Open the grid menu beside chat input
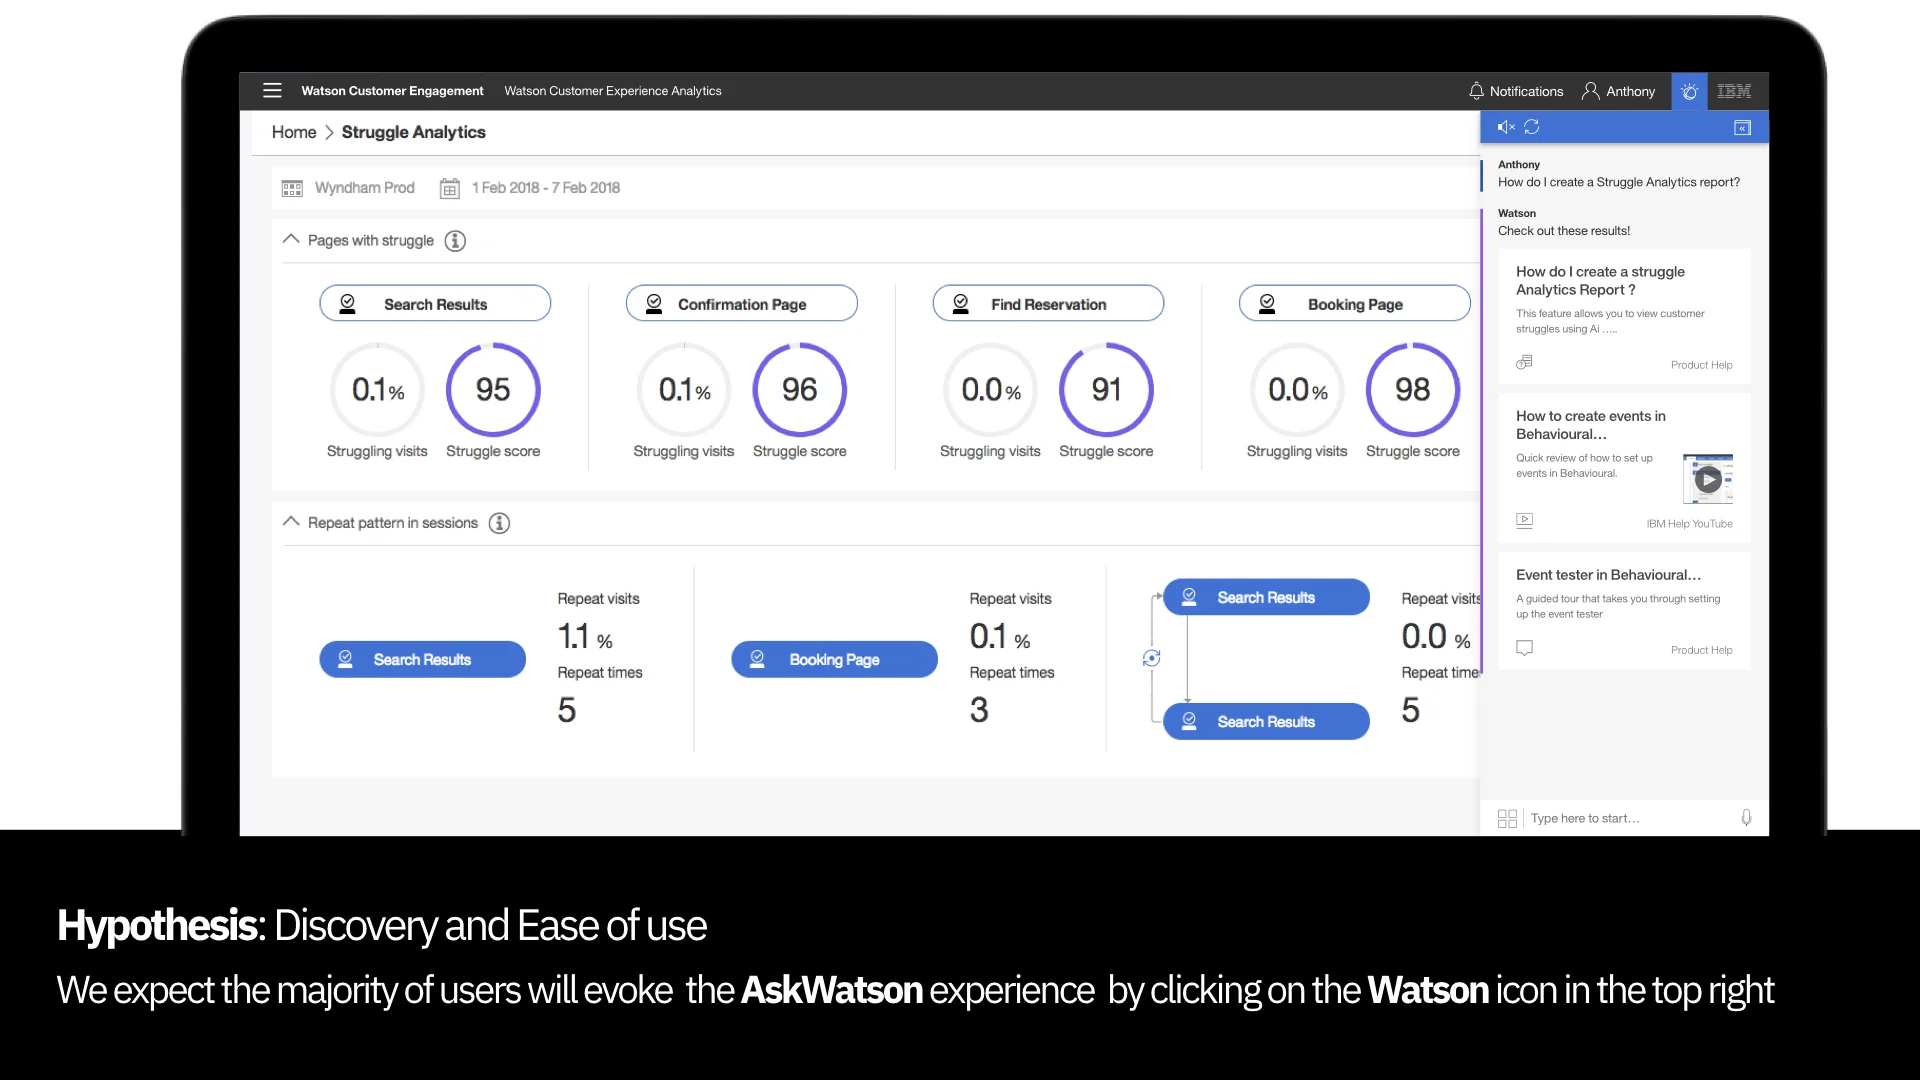1920x1080 pixels. [1507, 818]
